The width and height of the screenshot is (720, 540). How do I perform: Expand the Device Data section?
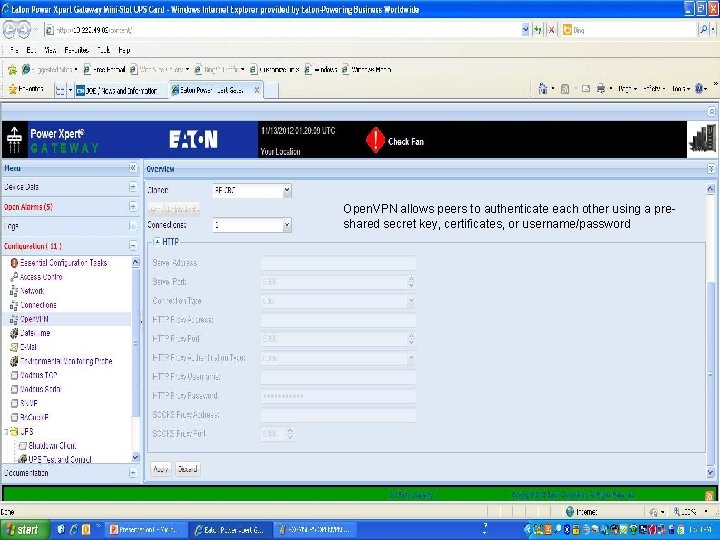[133, 187]
